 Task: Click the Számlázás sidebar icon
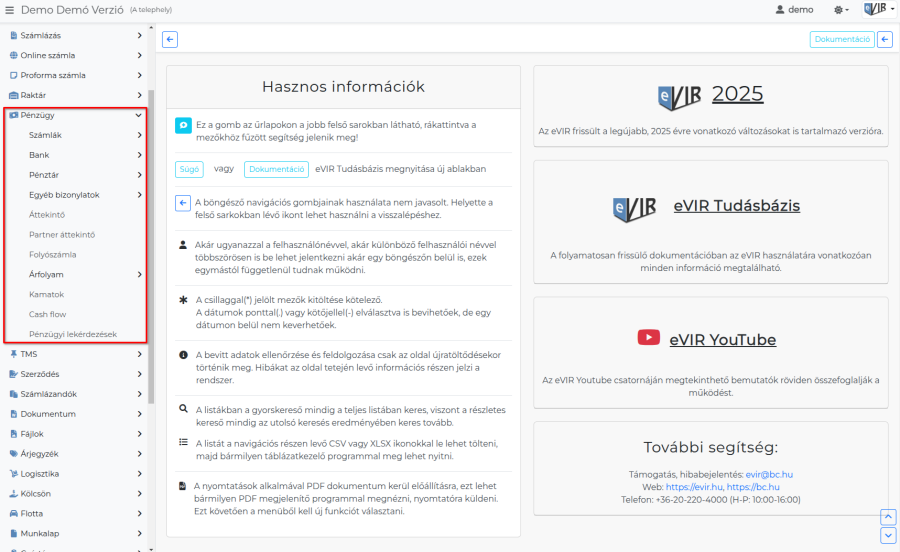pos(13,36)
